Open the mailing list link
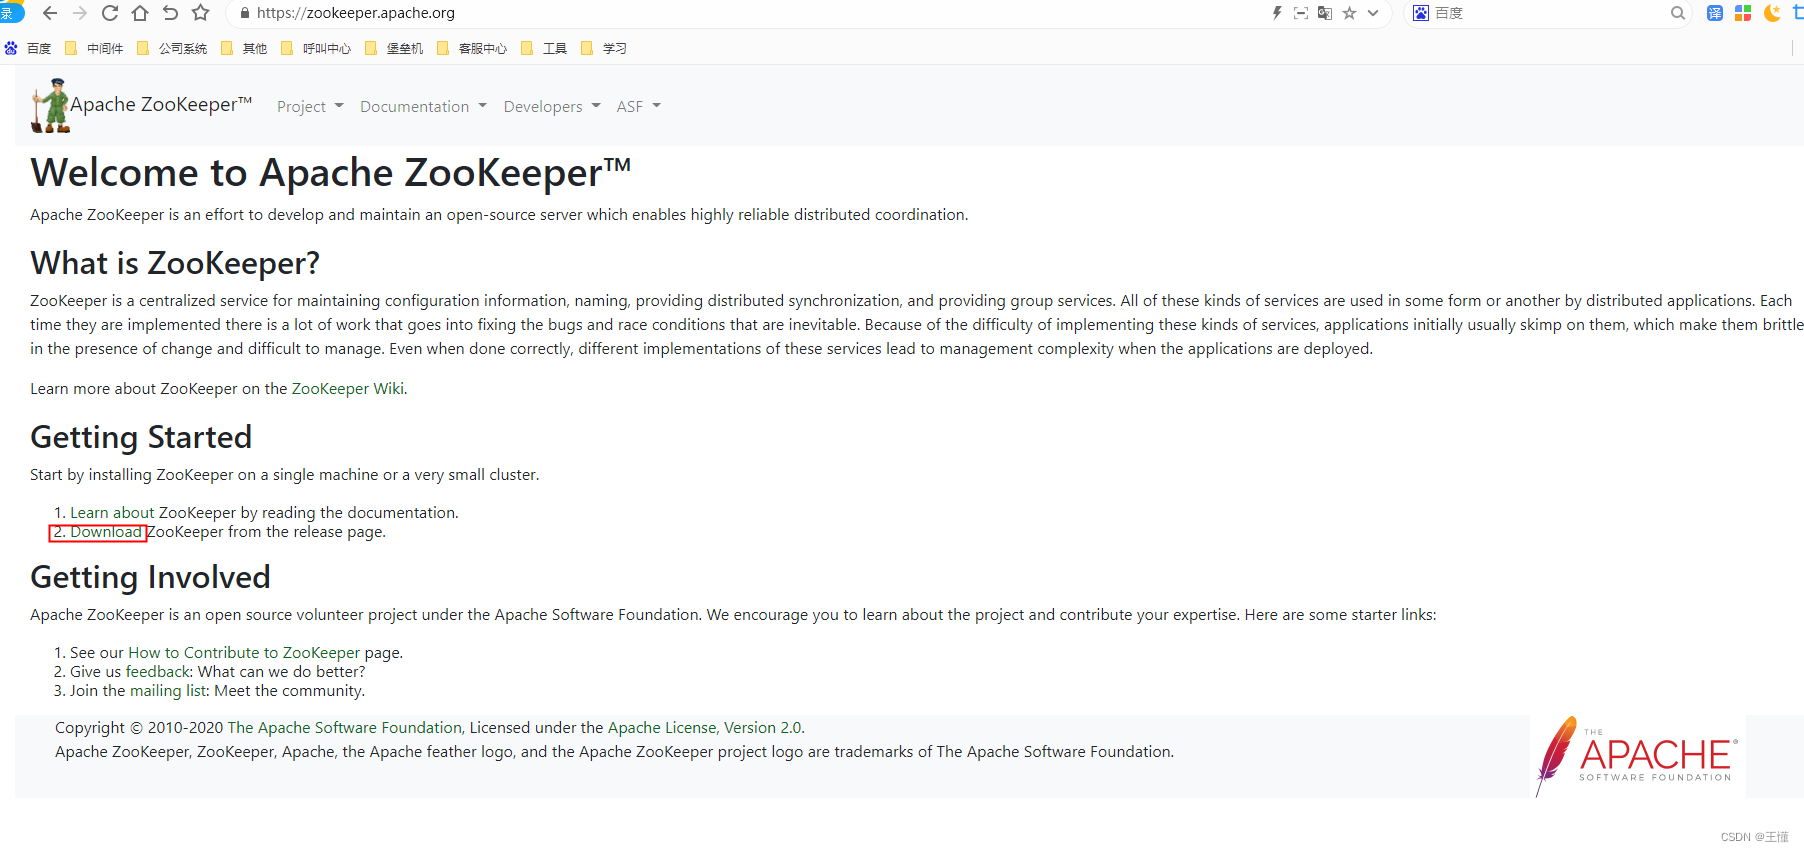This screenshot has height=852, width=1804. click(x=169, y=691)
